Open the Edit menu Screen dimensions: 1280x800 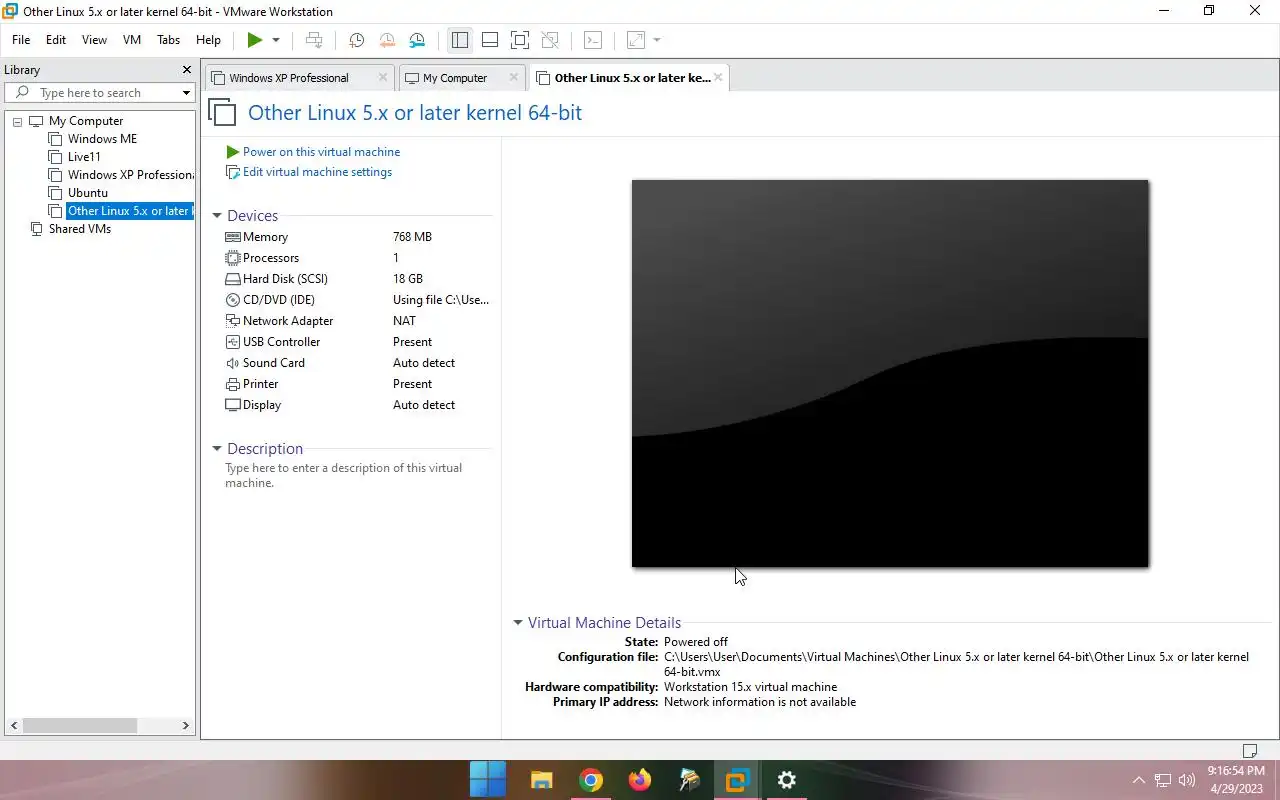(x=56, y=40)
